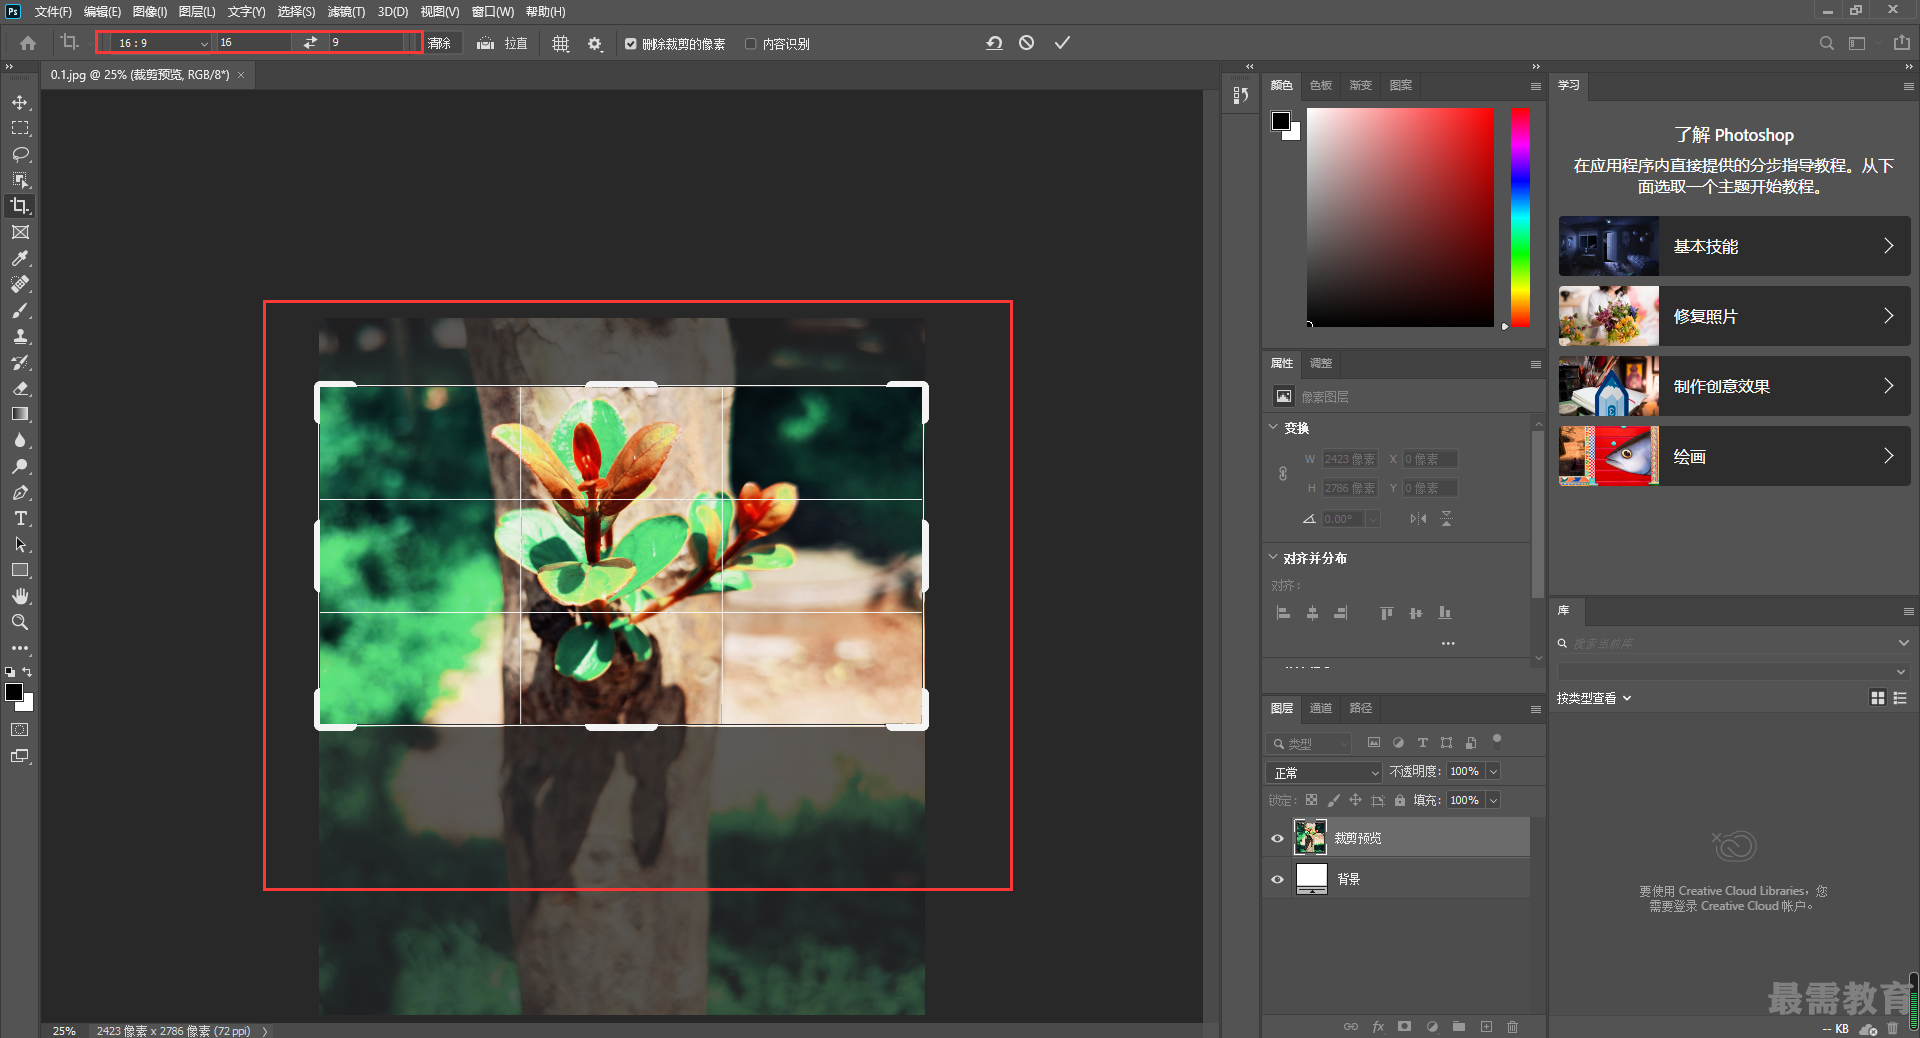This screenshot has height=1038, width=1920.
Task: Open the layer filter 类型 dropdown
Action: click(1309, 744)
